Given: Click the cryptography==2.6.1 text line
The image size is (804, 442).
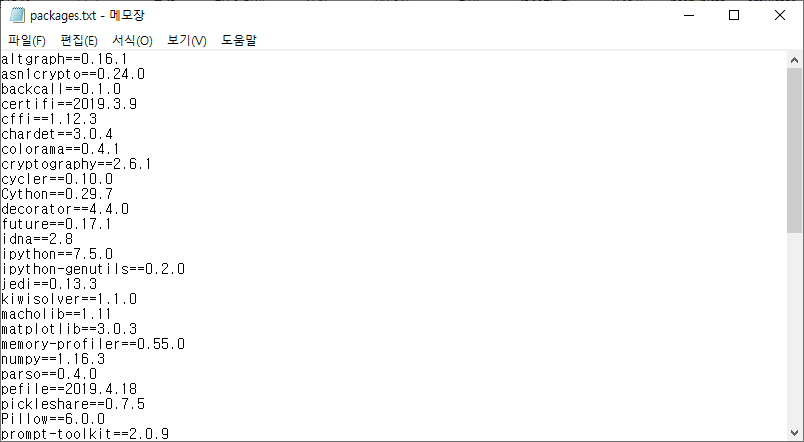Looking at the screenshot, I should [76, 164].
